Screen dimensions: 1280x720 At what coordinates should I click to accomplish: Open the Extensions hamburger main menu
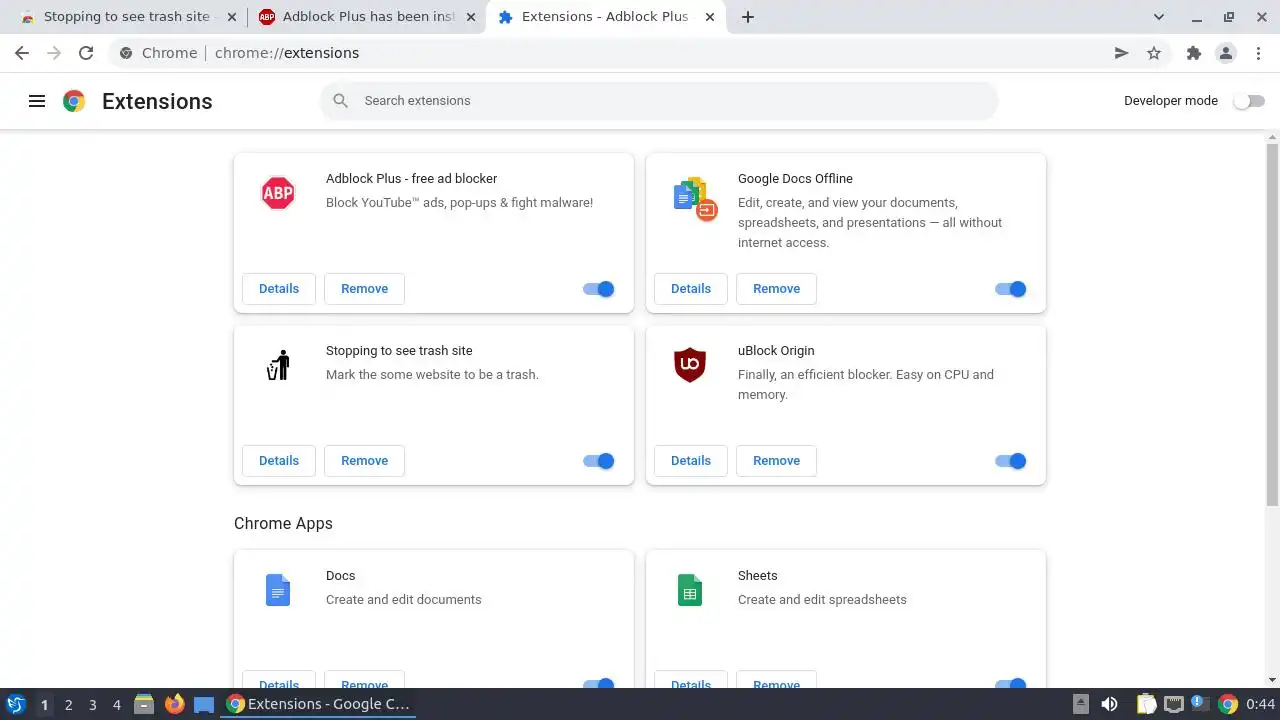[x=37, y=101]
